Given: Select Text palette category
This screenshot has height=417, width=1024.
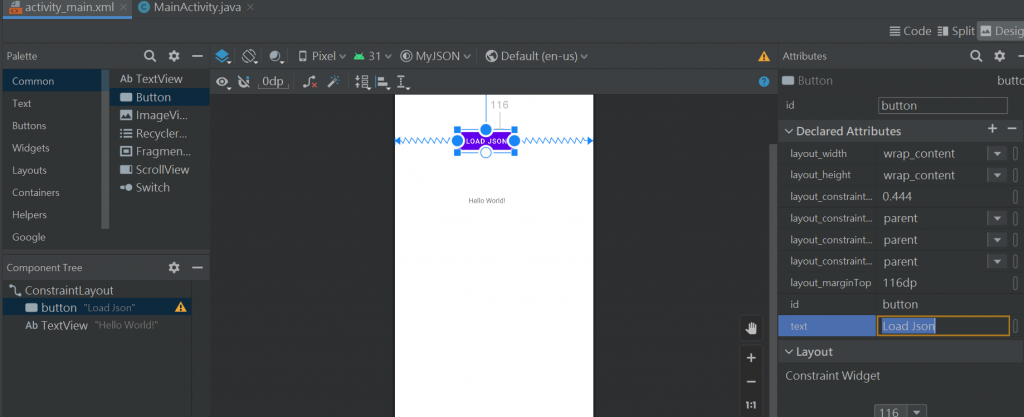Looking at the screenshot, I should pyautogui.click(x=52, y=103).
